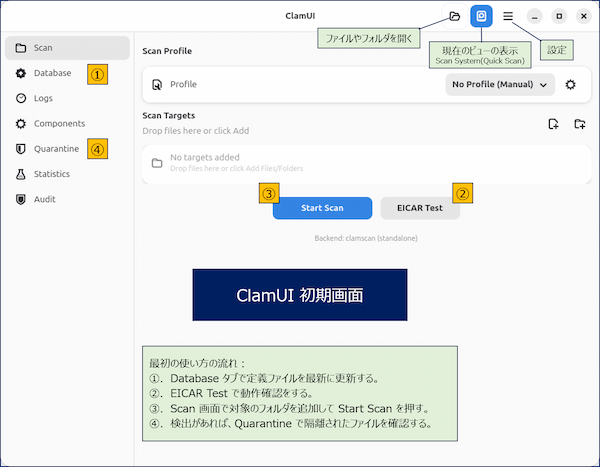Go to the Logs view

(x=67, y=98)
